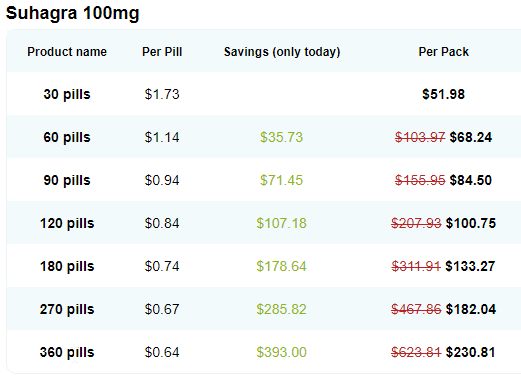521x381 pixels.
Task: Select the 30 pills product row
Action: (x=264, y=94)
